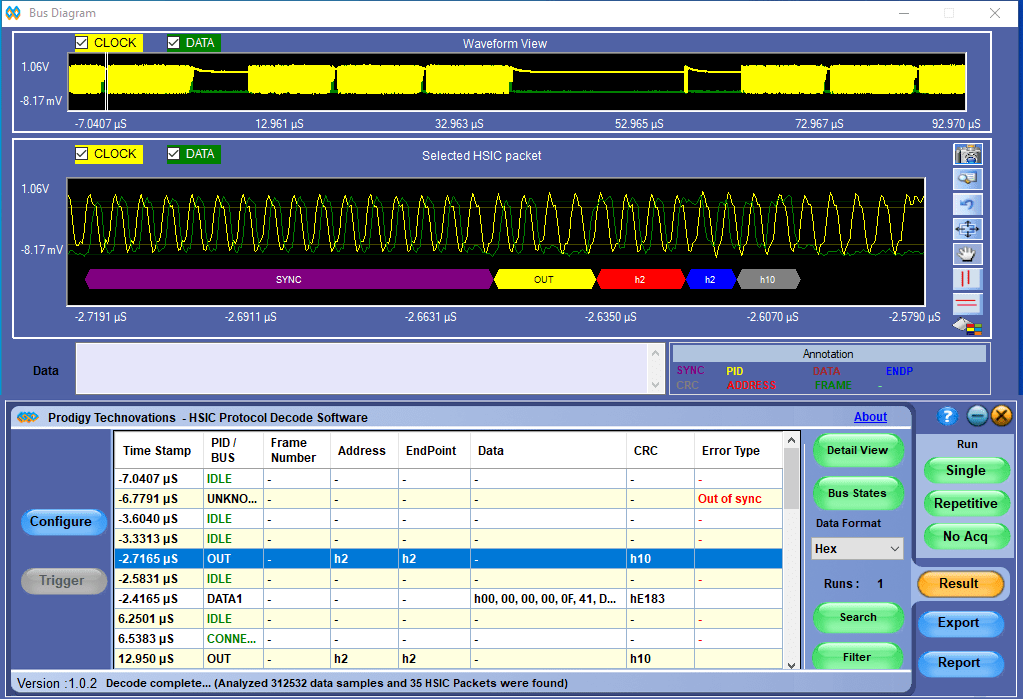Enable the vertical cursors icon
The image size is (1023, 699).
[x=968, y=279]
